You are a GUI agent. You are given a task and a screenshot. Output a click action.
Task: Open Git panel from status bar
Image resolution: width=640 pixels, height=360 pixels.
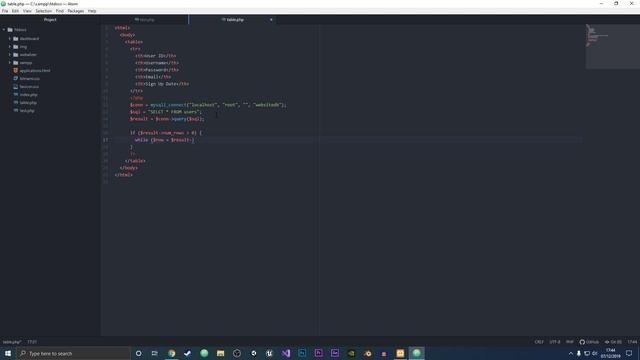613,342
